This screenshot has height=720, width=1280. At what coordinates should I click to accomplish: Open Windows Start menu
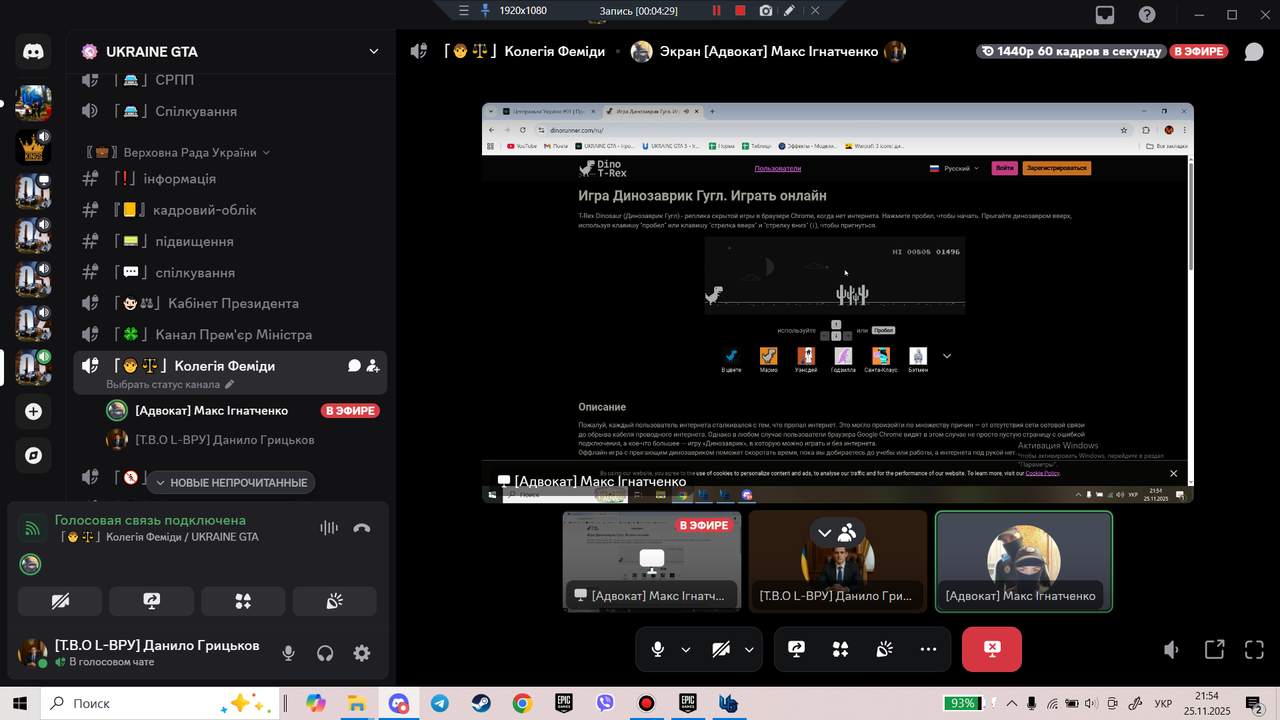pos(20,704)
